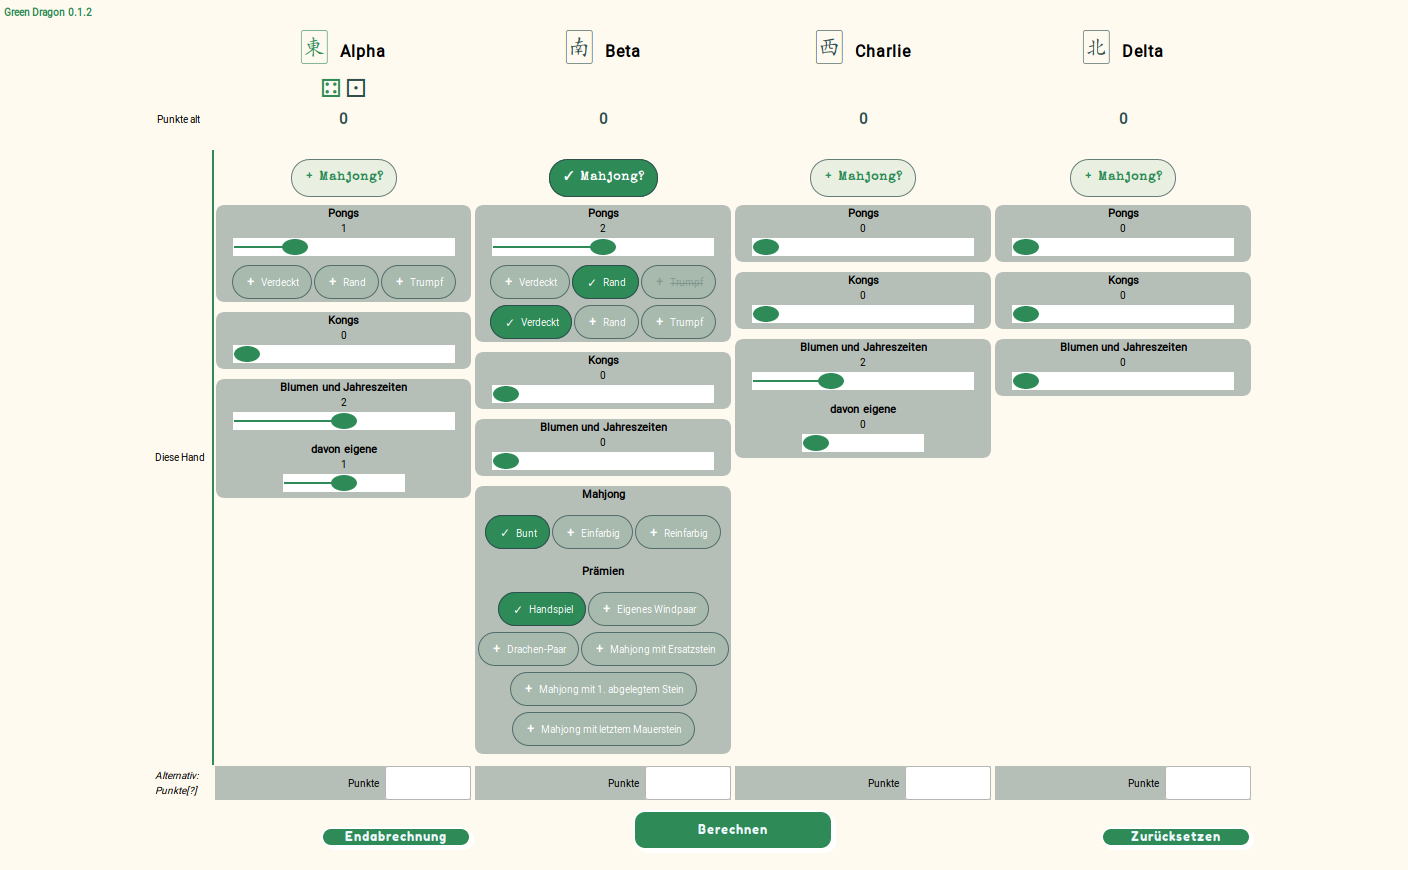
Task: Click the West wind tile beside Charlie
Action: coord(829,47)
